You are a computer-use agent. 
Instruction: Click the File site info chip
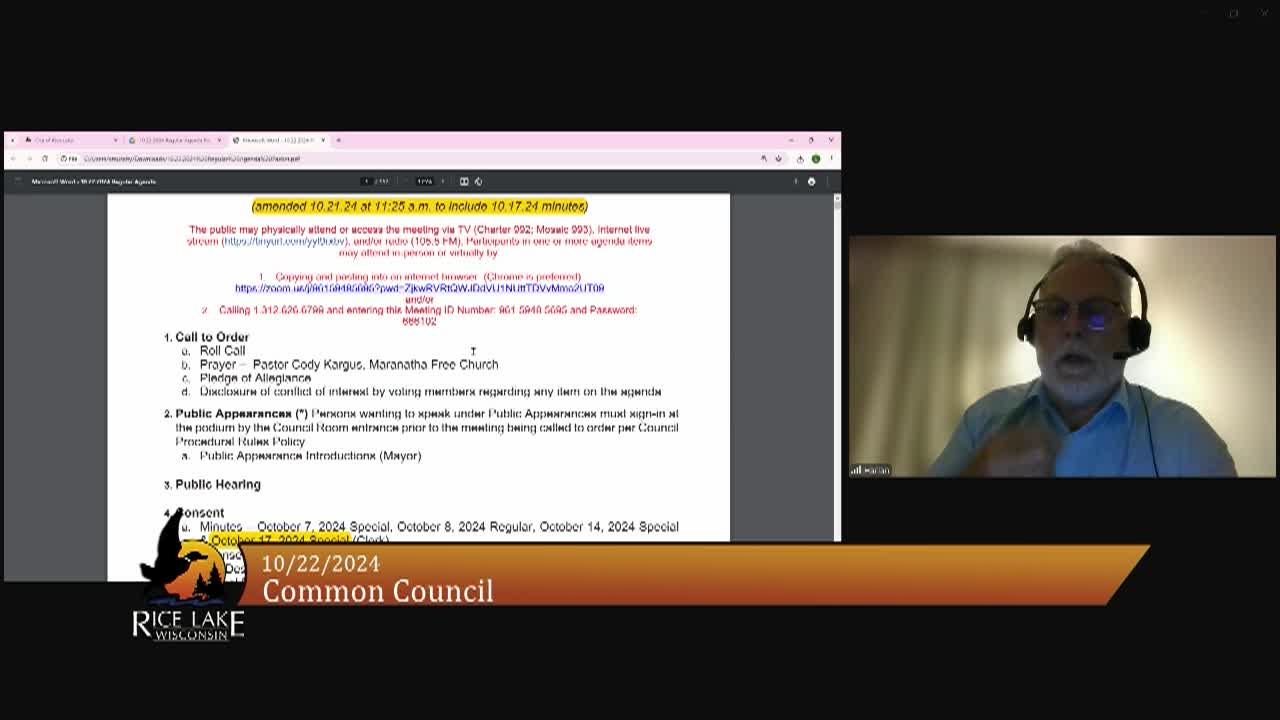69,158
